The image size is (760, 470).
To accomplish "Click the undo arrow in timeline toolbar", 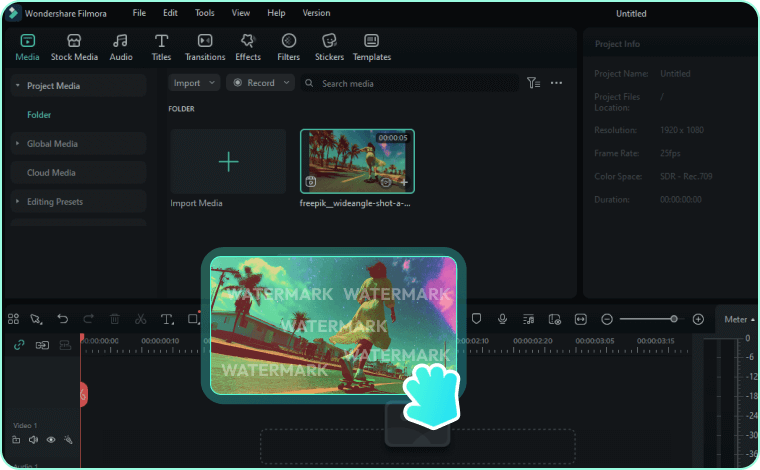I will [62, 319].
